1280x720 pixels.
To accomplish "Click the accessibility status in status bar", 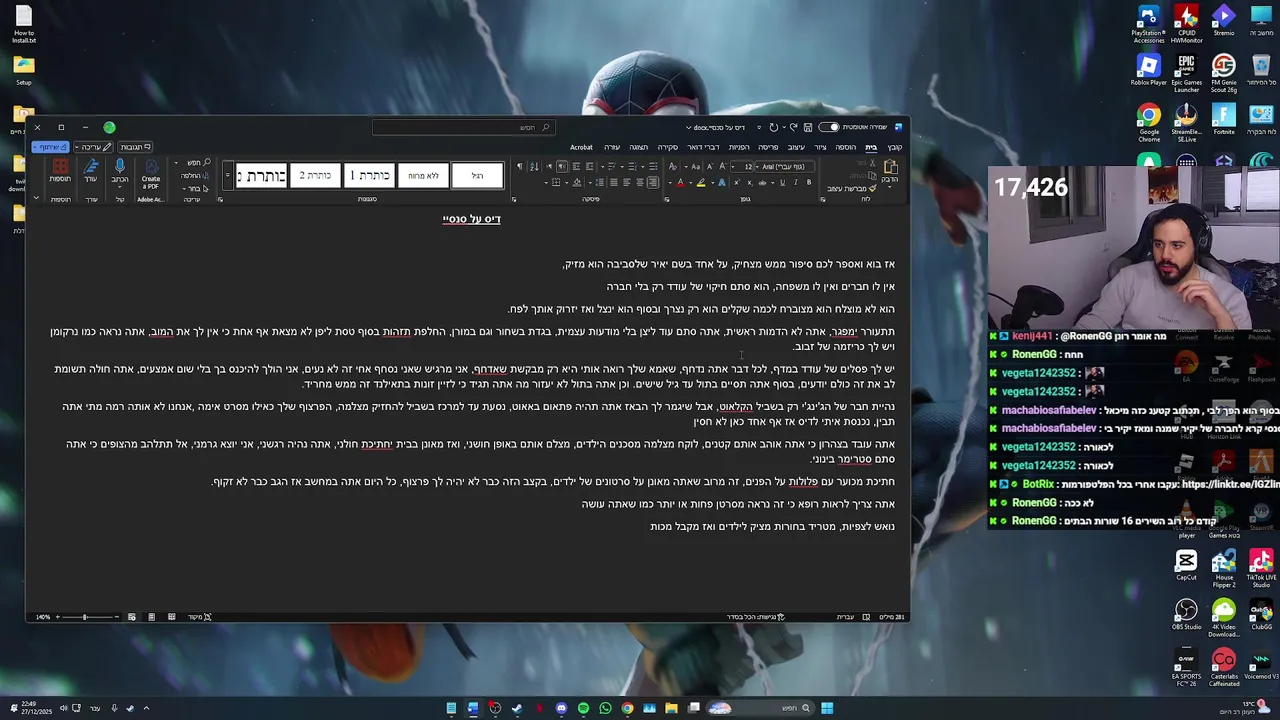I will pos(755,617).
